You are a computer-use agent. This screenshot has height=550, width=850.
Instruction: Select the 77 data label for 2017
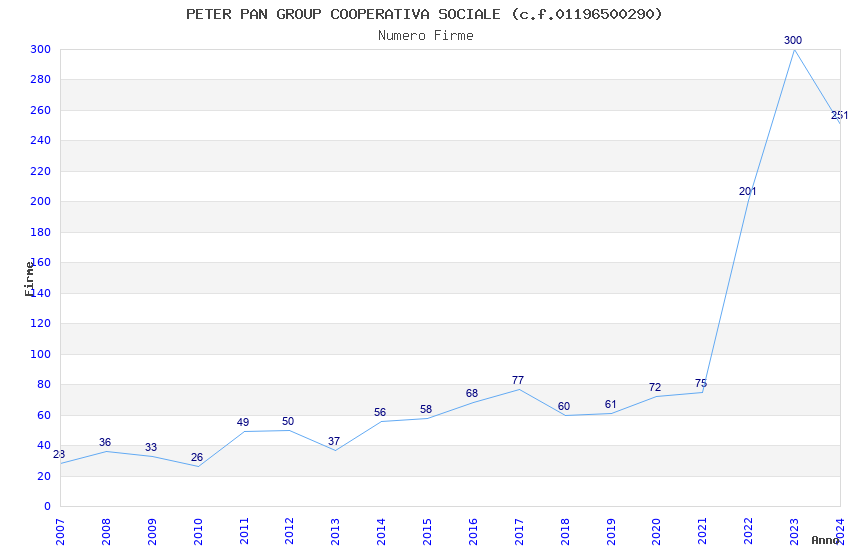point(518,380)
